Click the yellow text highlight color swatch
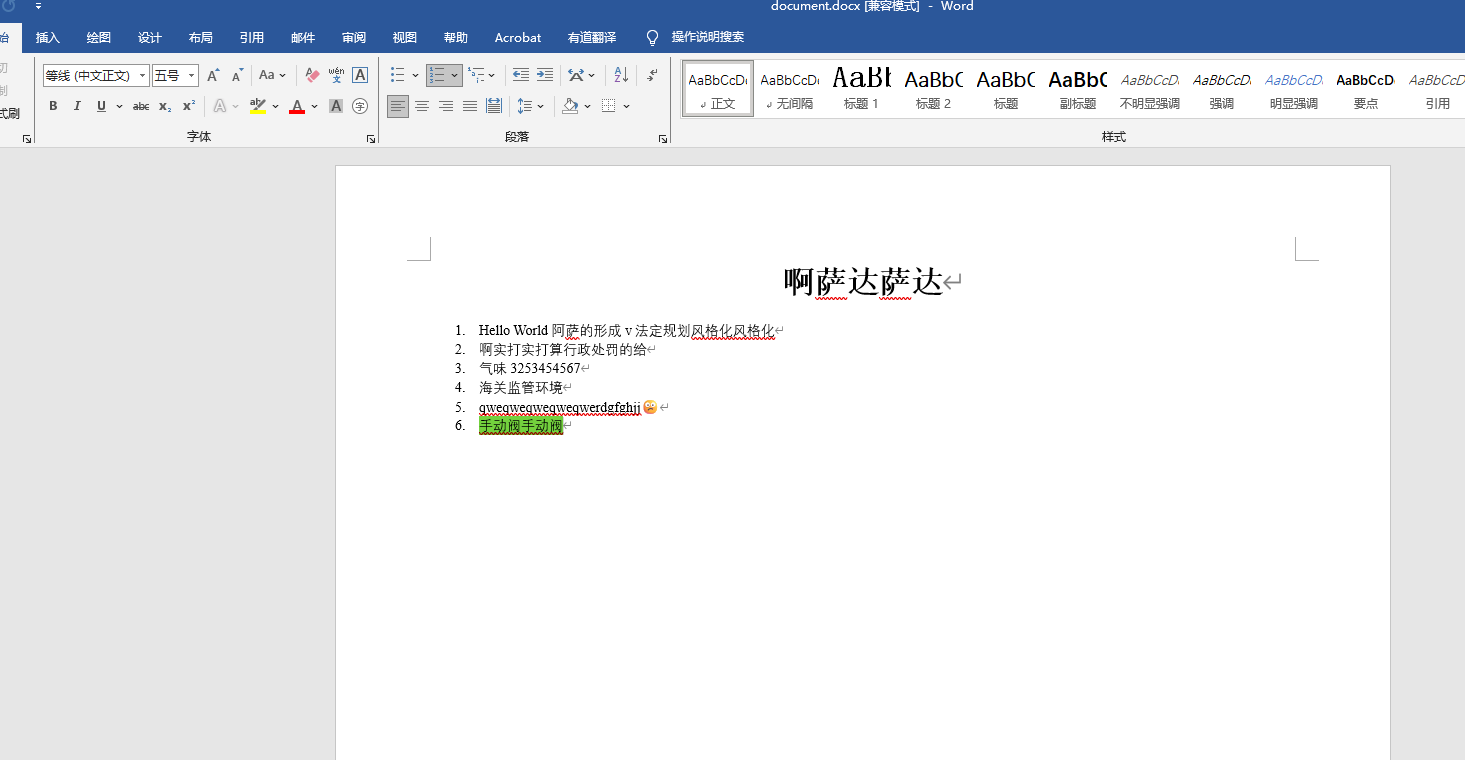 pos(258,111)
